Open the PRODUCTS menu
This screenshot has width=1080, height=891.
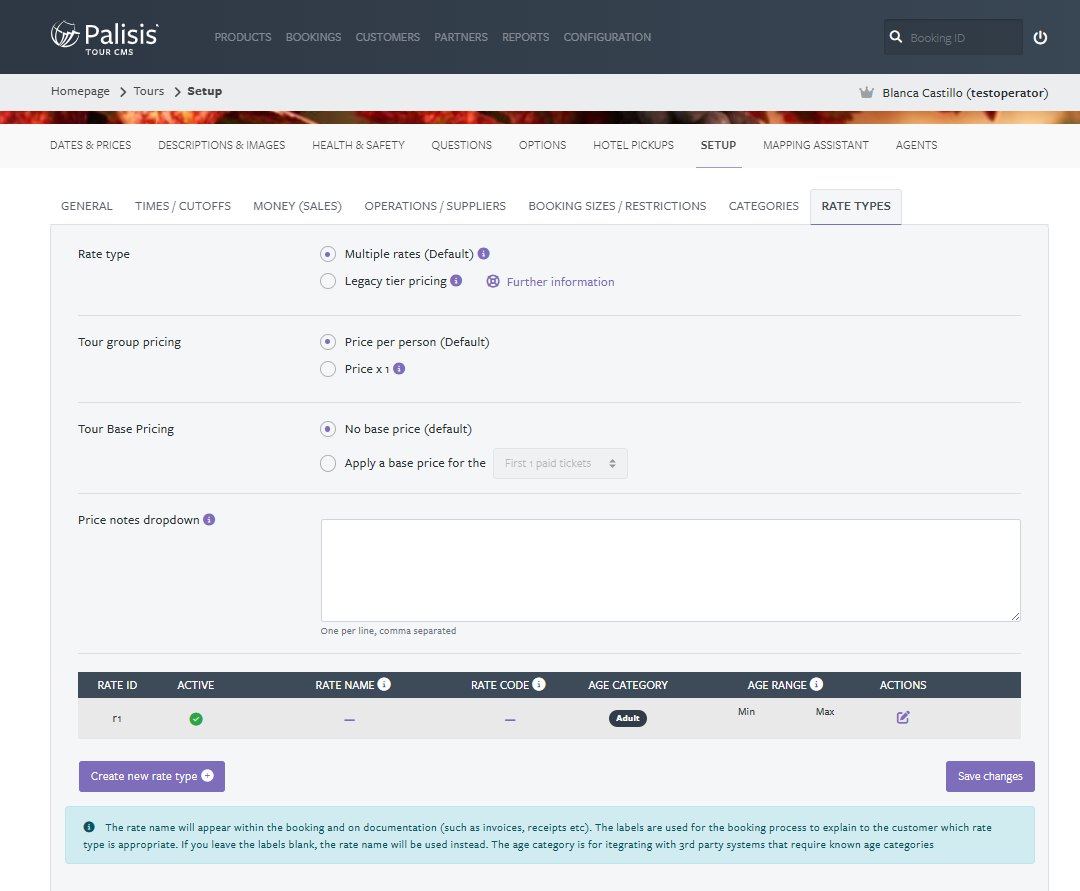click(242, 37)
